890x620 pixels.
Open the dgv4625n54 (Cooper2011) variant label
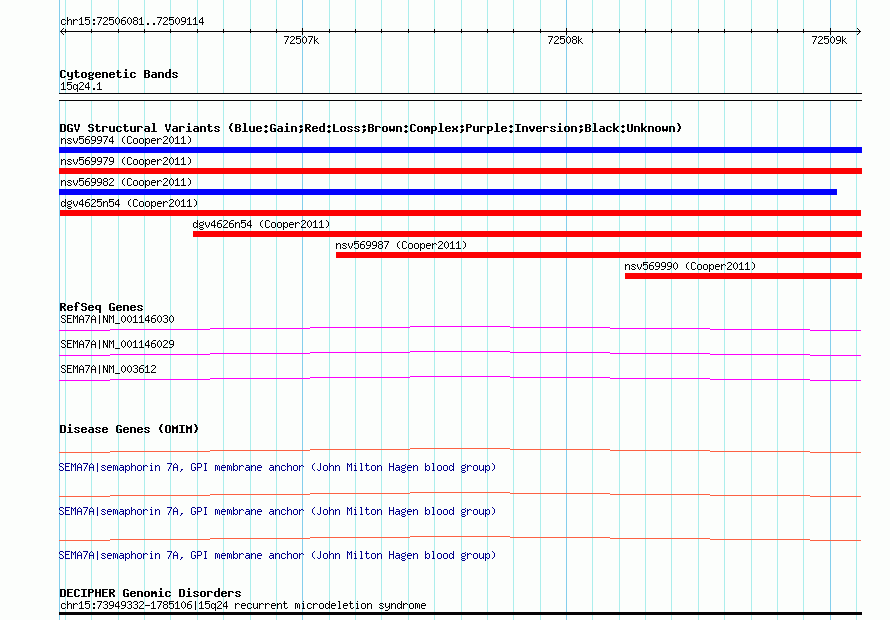pos(129,203)
